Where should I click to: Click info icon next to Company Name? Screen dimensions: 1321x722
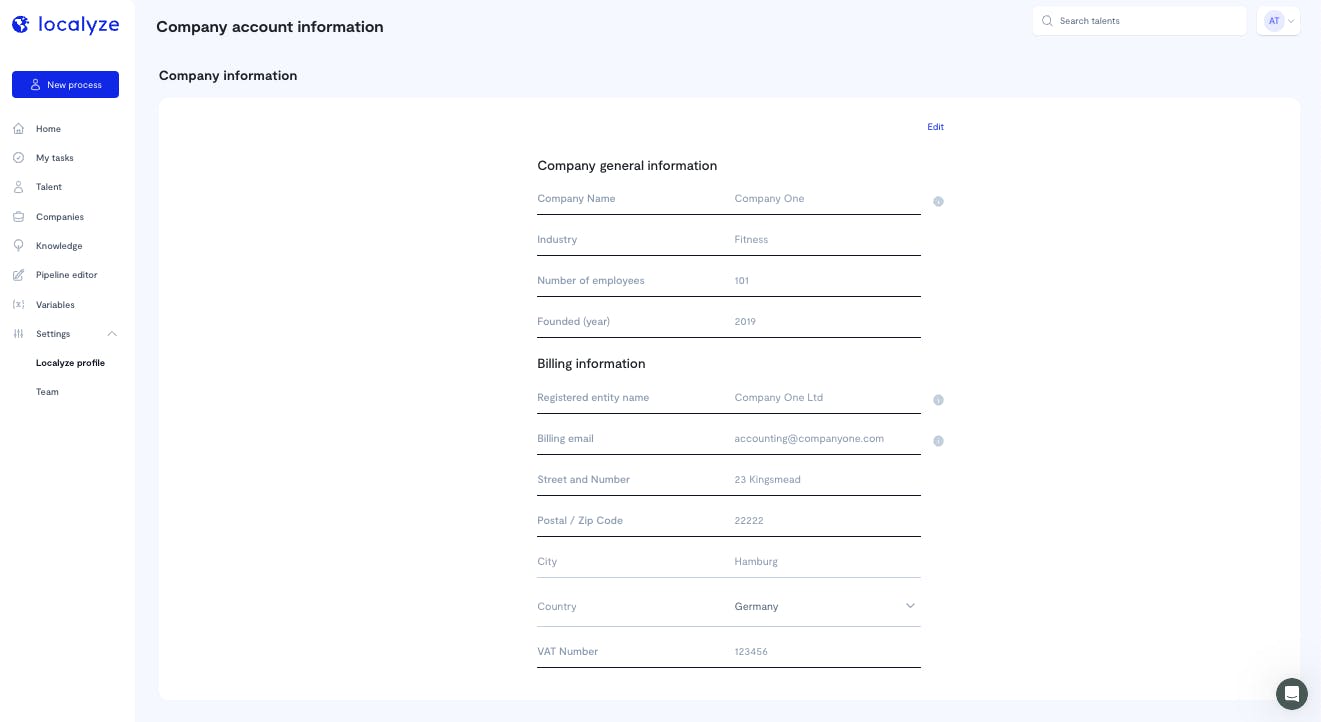point(938,202)
